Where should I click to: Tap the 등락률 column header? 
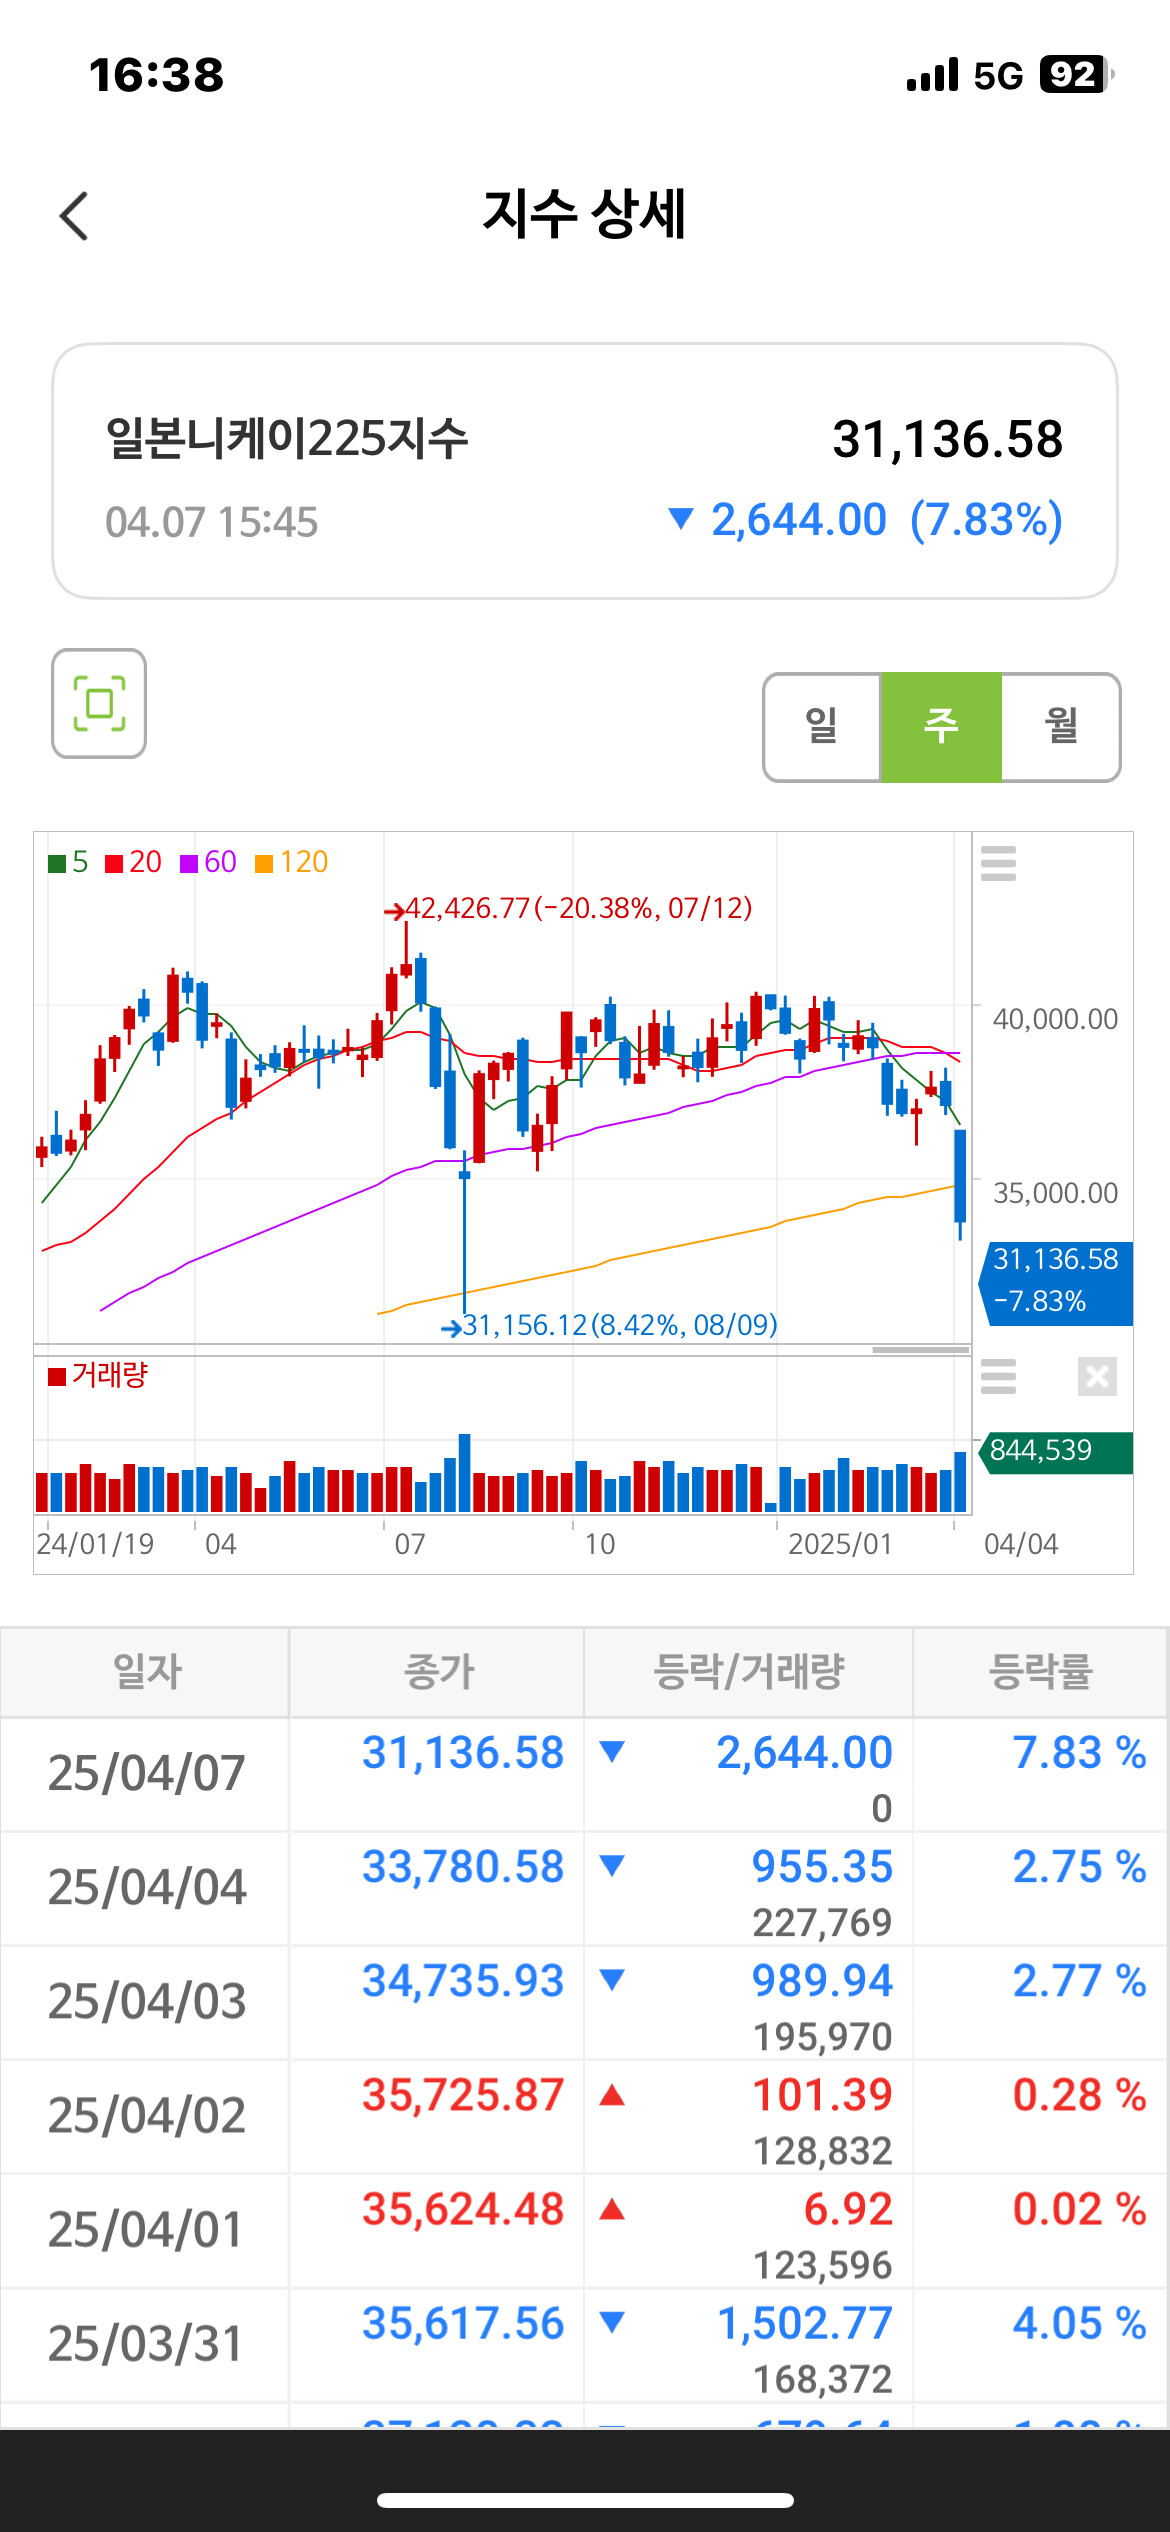pyautogui.click(x=1040, y=1671)
